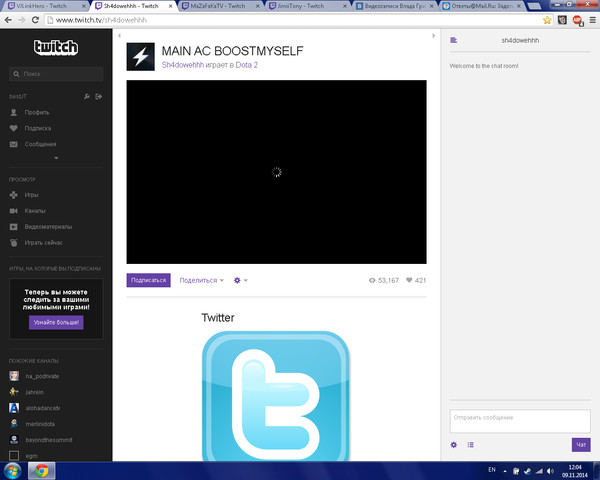Open chat settings gear icon

pos(454,445)
